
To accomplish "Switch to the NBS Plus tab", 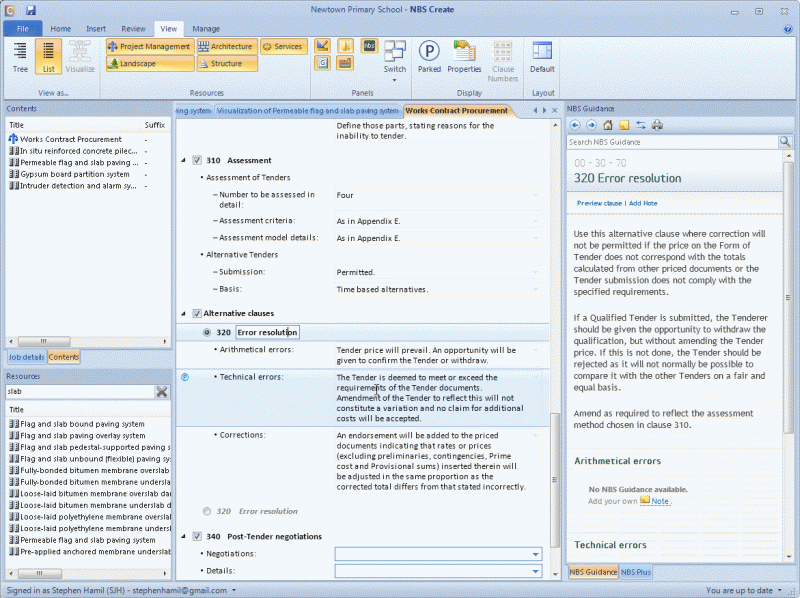I will click(x=636, y=572).
